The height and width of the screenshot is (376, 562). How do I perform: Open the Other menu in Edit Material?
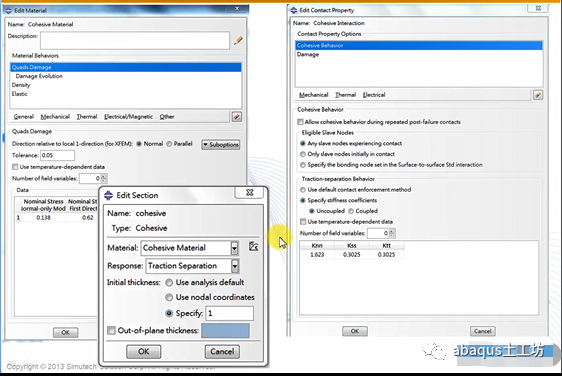[167, 117]
